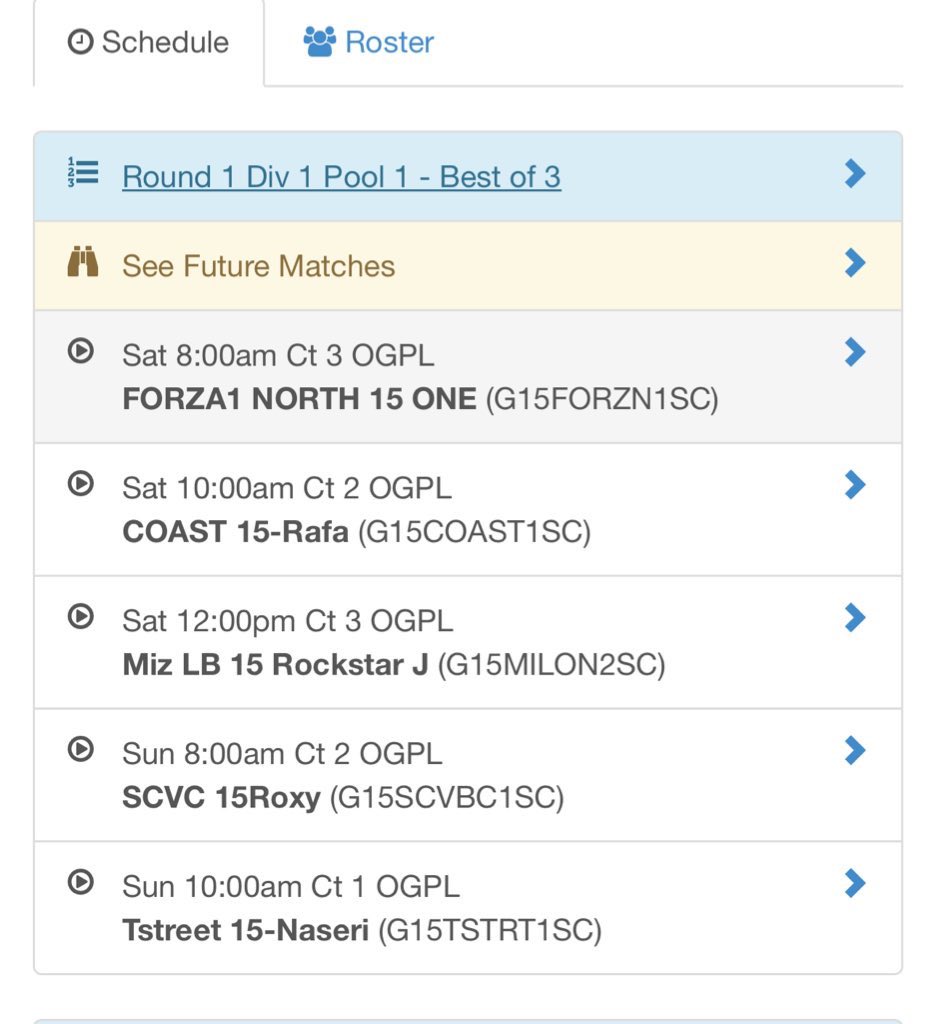This screenshot has width=936, height=1024.
Task: Select the Schedule tab
Action: [x=149, y=43]
